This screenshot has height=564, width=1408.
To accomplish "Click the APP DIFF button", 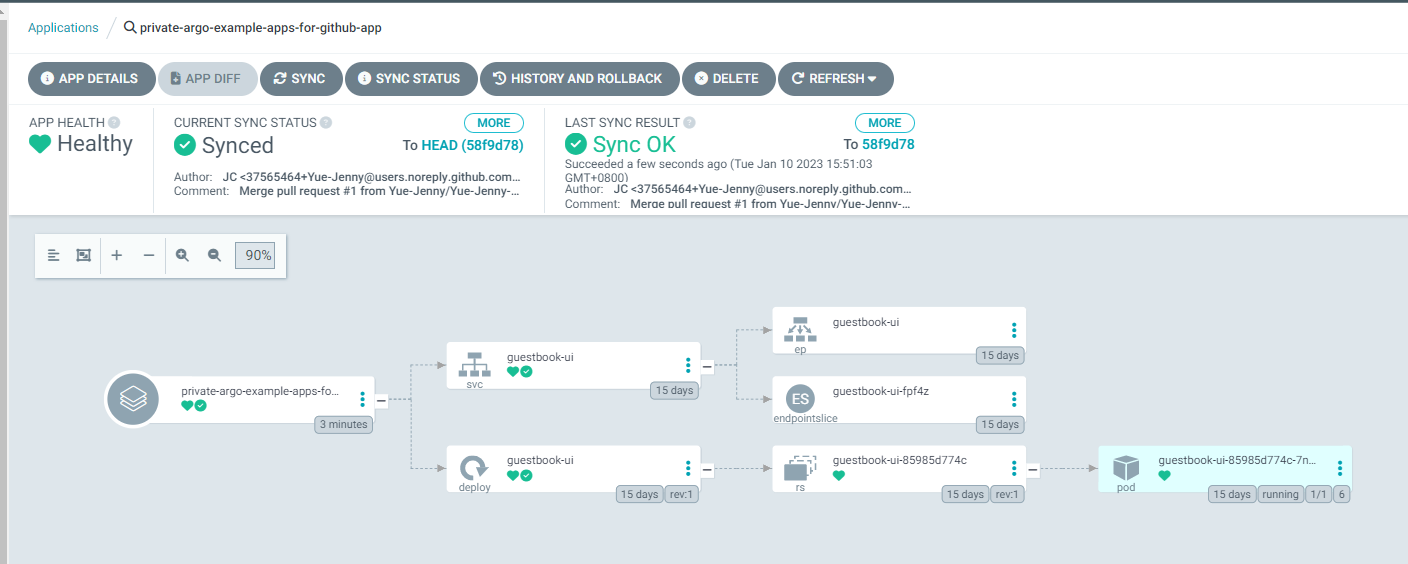I will 207,78.
